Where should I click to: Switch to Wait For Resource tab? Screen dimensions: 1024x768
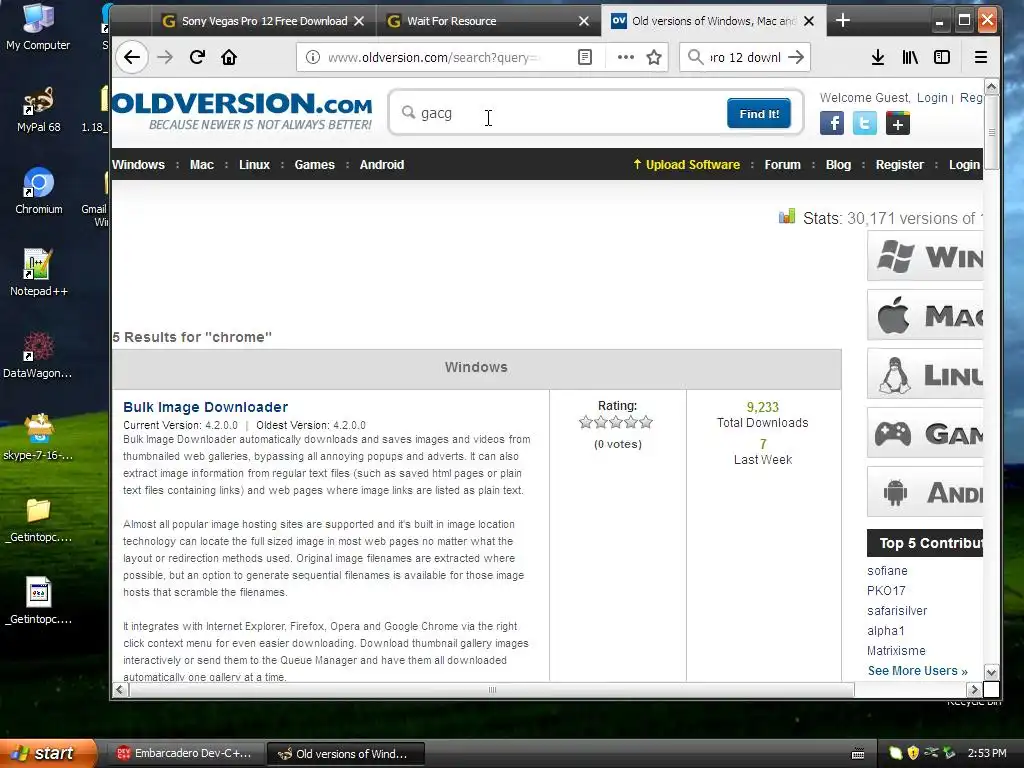point(487,21)
